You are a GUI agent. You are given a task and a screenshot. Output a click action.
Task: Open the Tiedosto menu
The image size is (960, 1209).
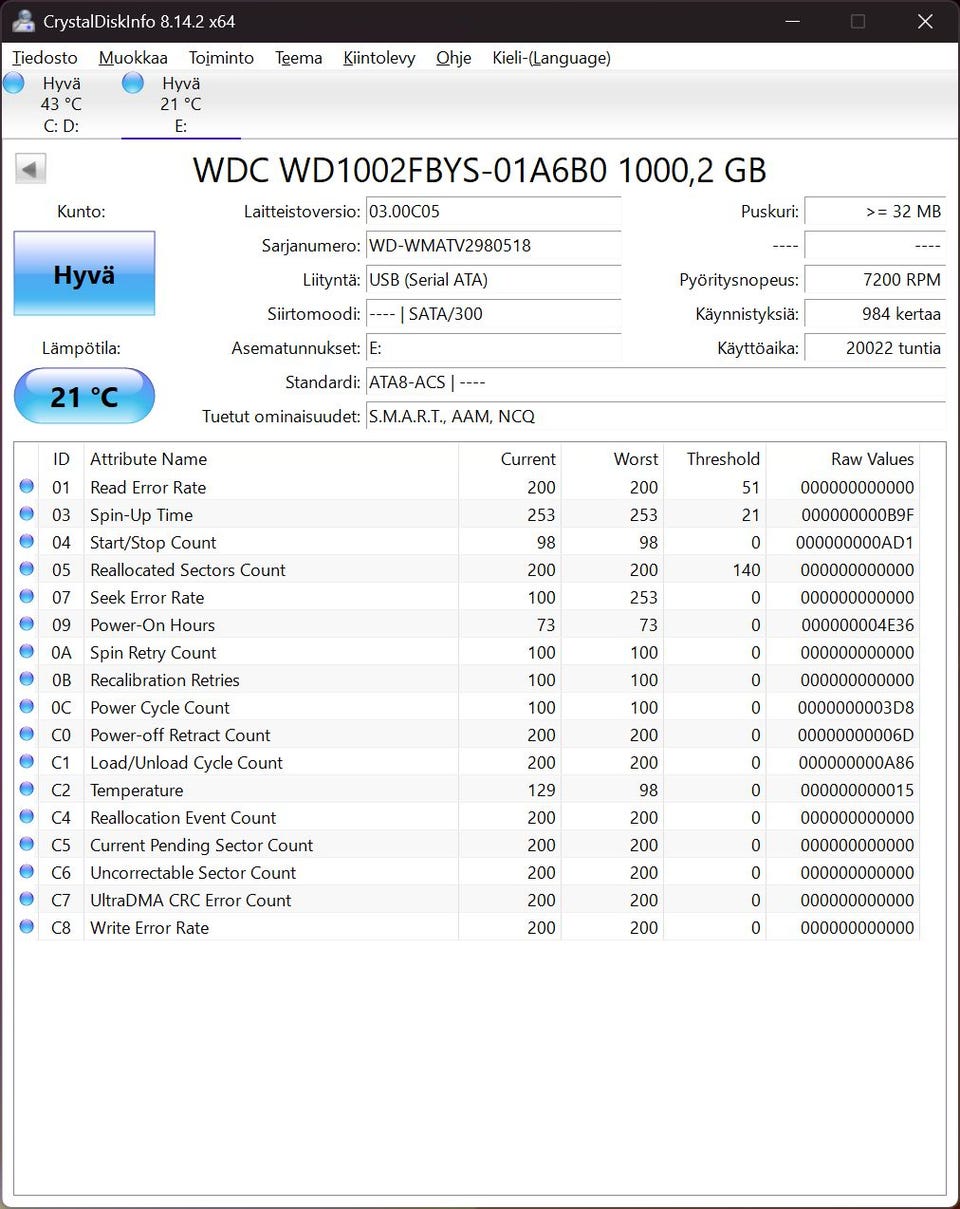[45, 58]
